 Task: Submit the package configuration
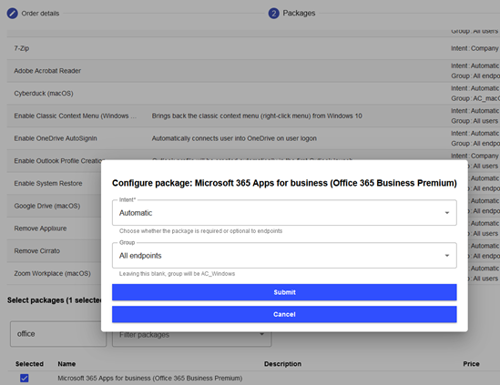pyautogui.click(x=284, y=292)
